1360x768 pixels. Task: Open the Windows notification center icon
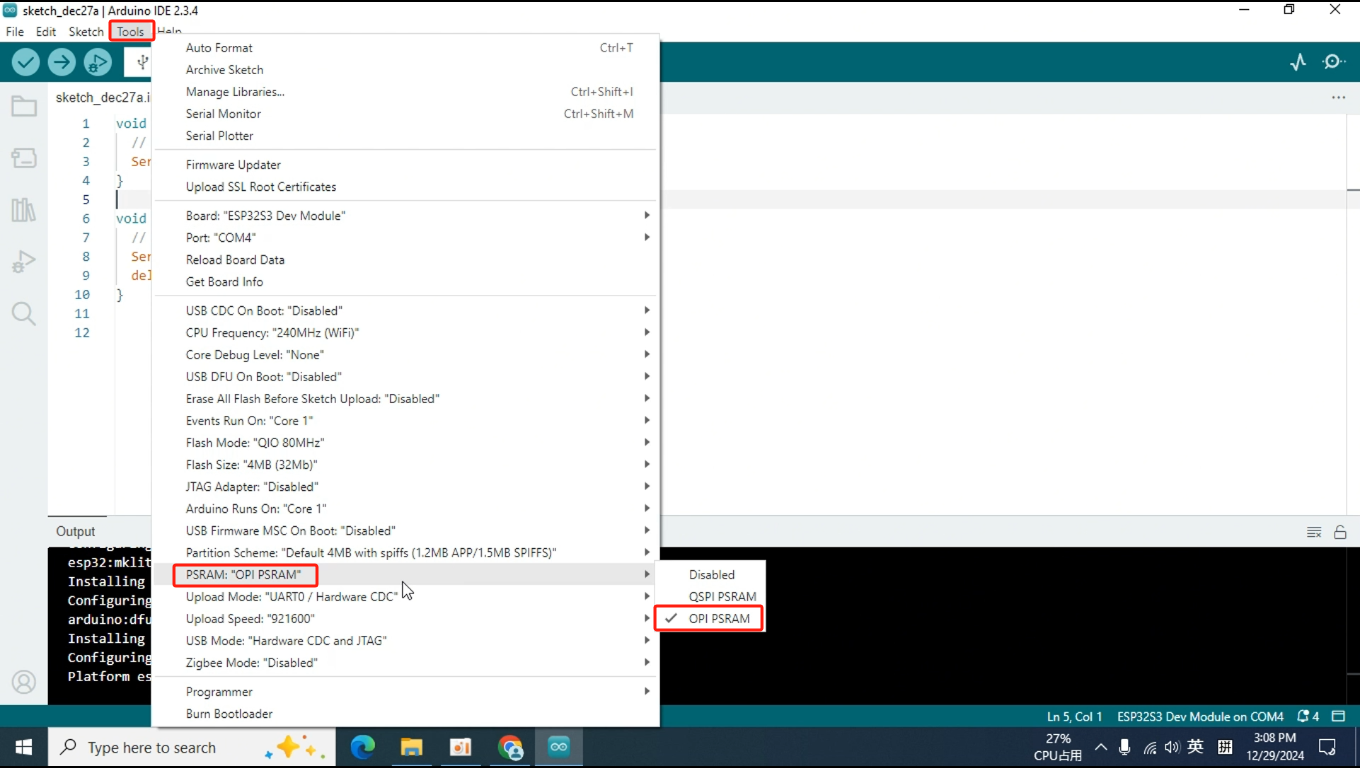coord(1327,747)
